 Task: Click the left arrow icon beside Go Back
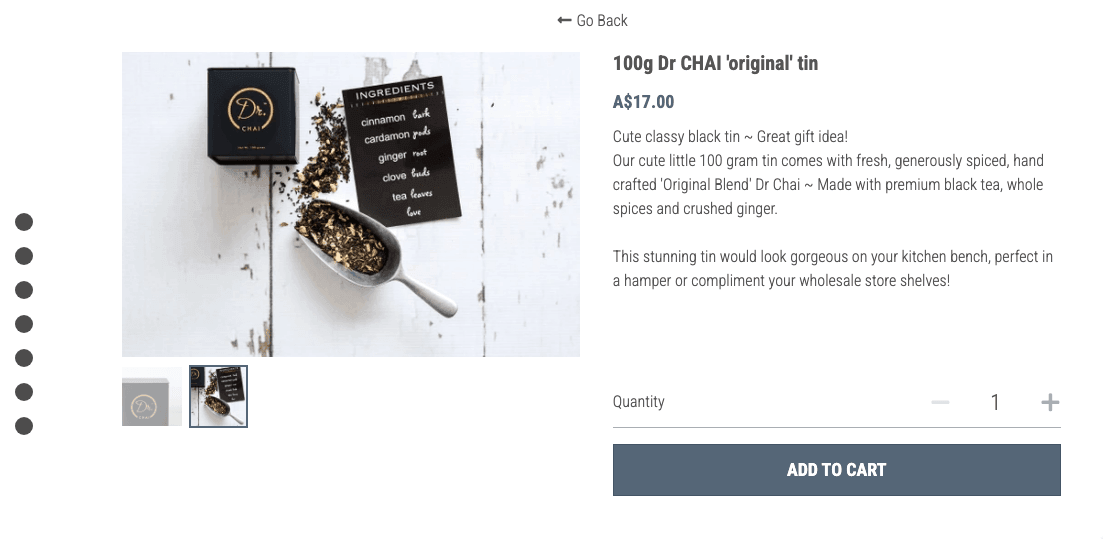(563, 20)
